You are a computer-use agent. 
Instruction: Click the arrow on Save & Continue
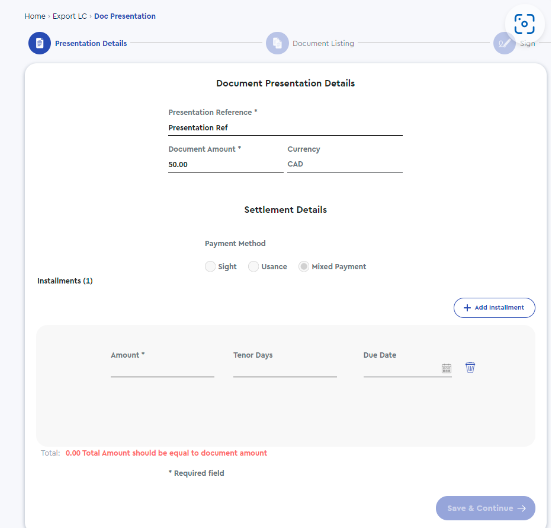[x=522, y=508]
